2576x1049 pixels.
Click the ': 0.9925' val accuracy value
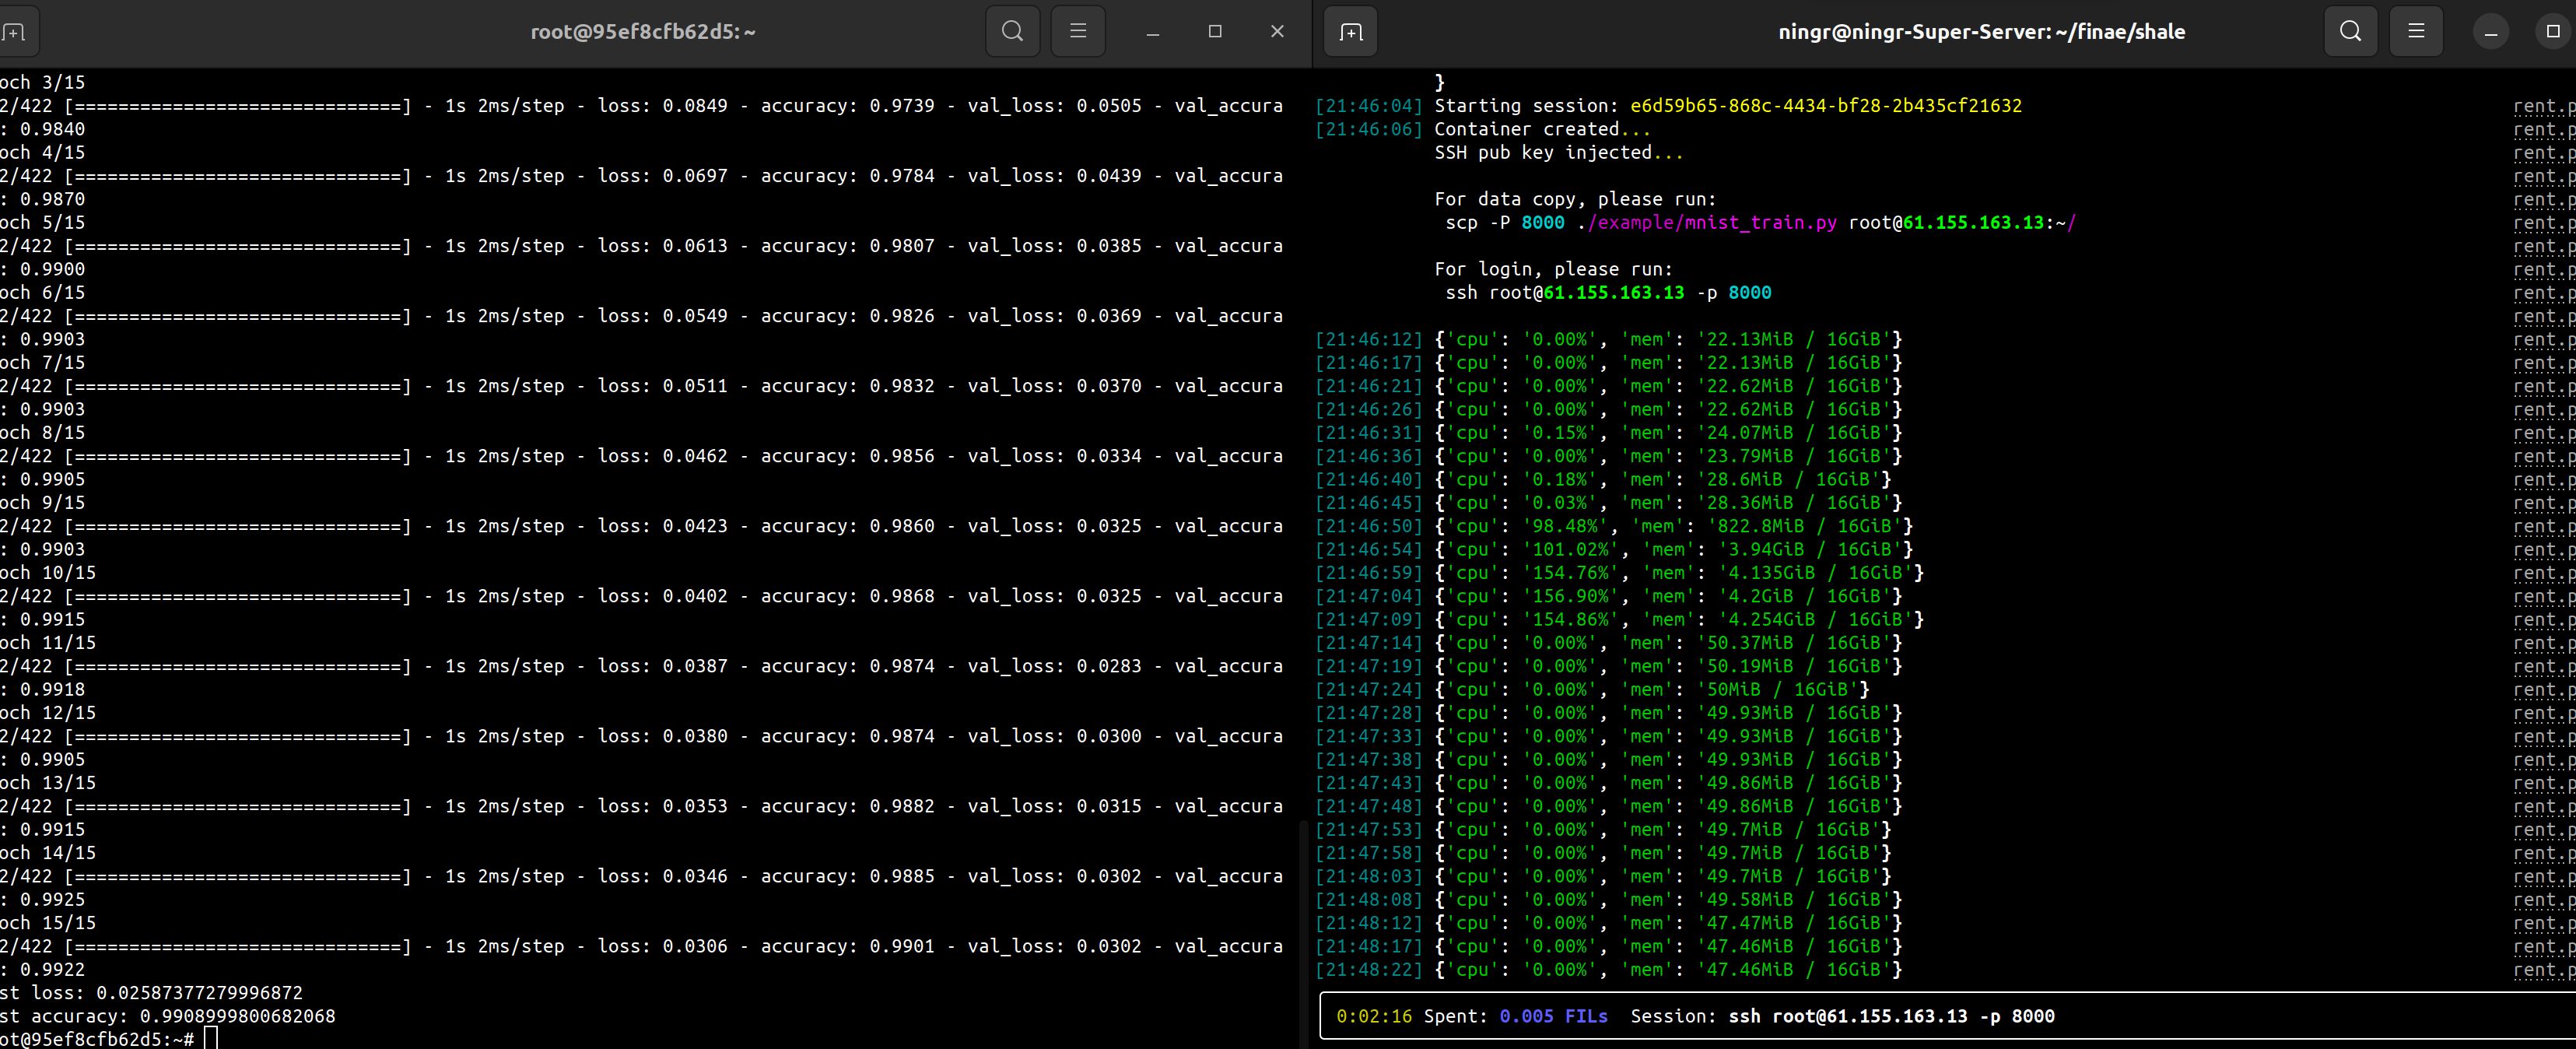[x=43, y=900]
